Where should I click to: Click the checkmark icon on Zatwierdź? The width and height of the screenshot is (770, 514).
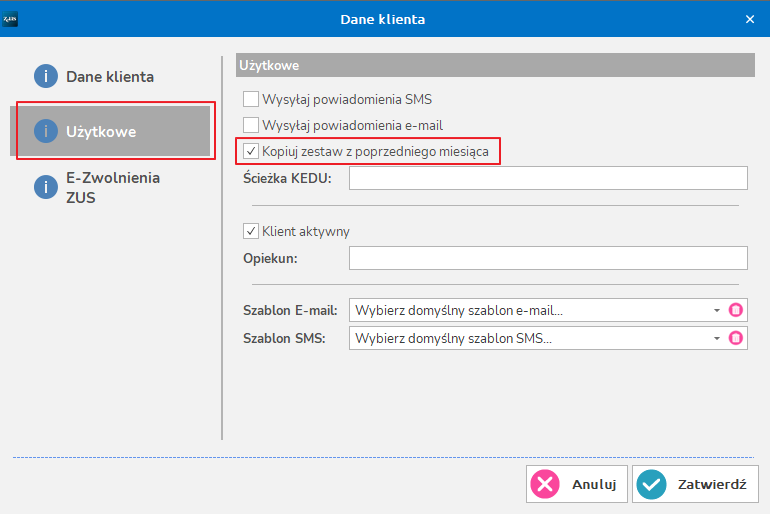pyautogui.click(x=651, y=484)
